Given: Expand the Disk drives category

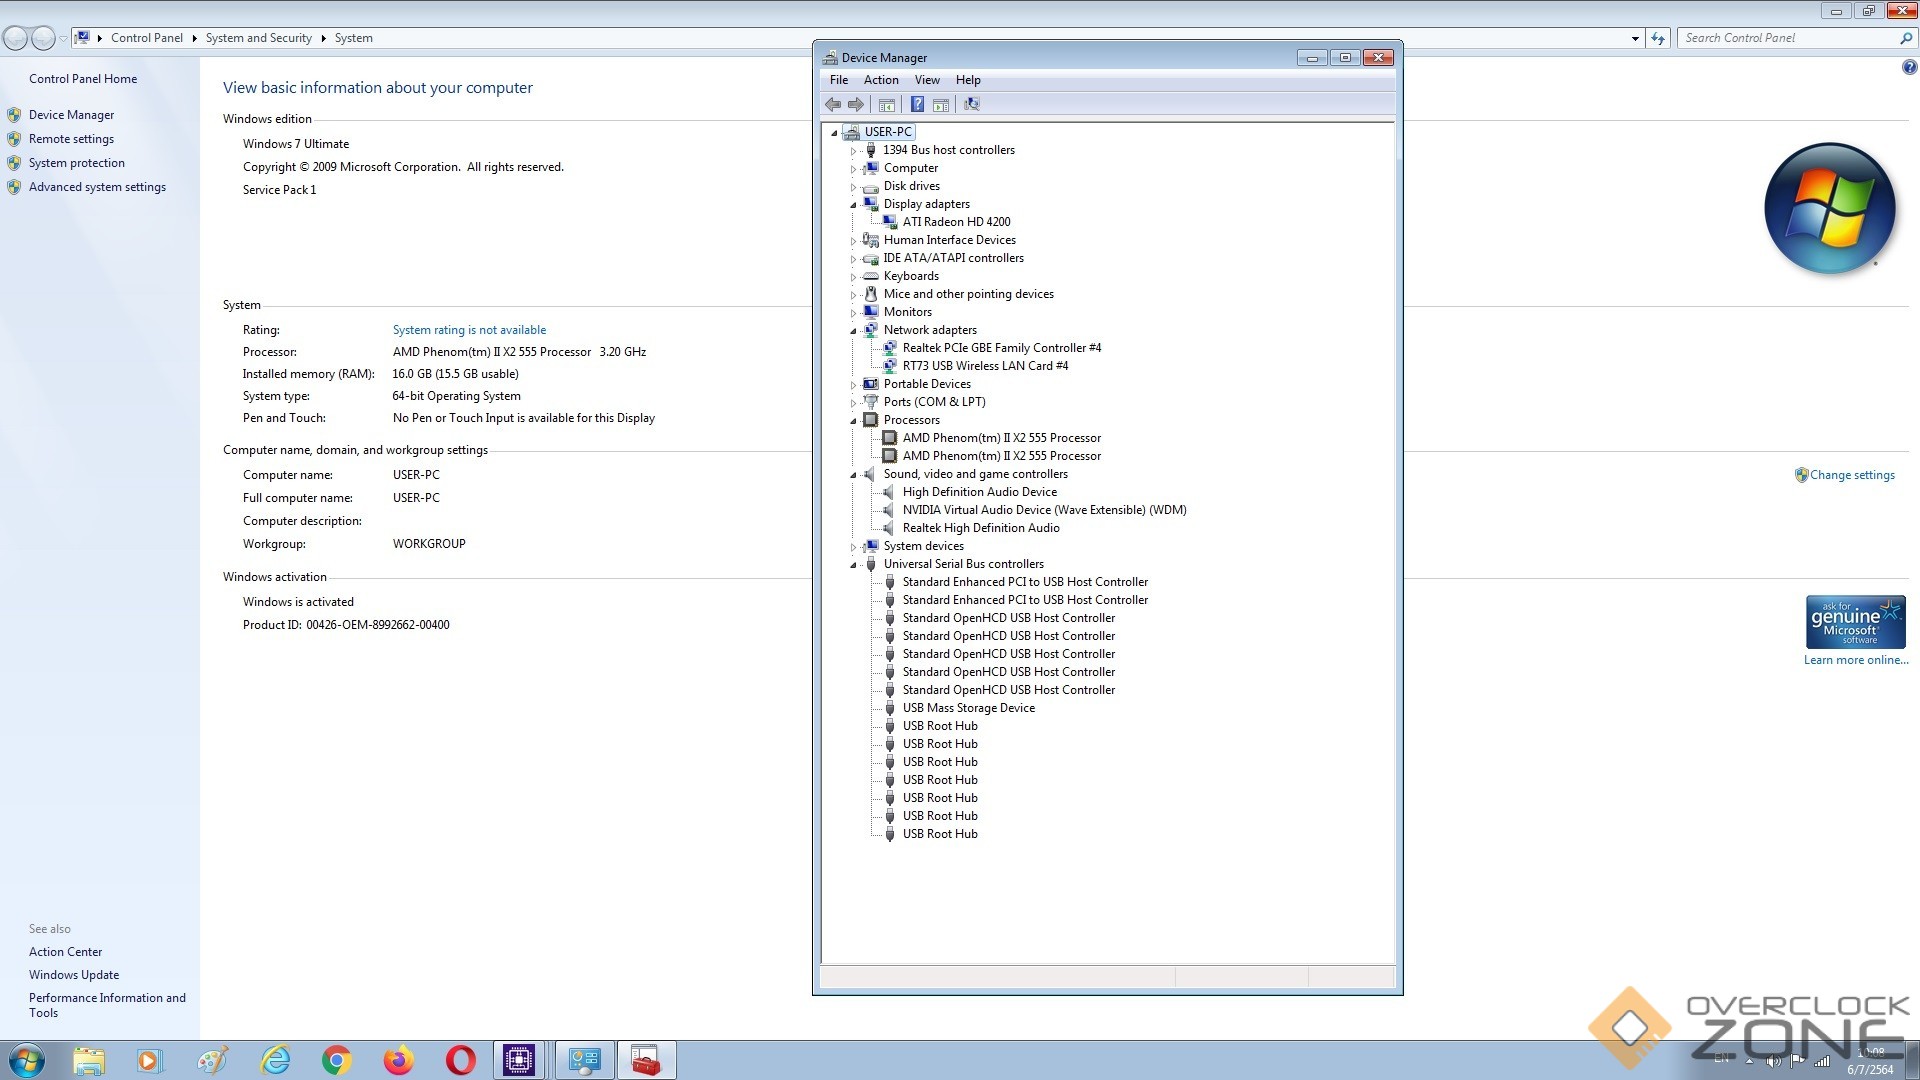Looking at the screenshot, I should [x=853, y=187].
